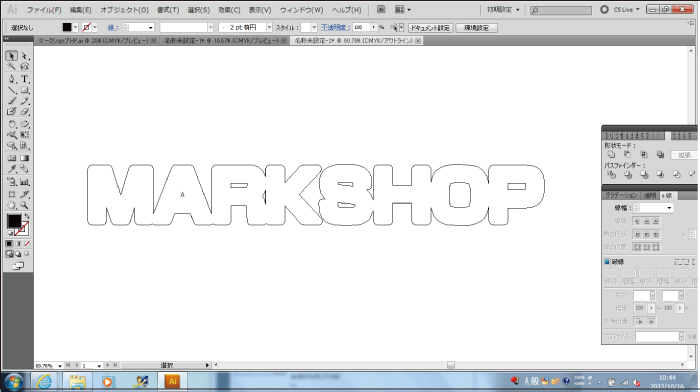The image size is (700, 392).
Task: Expand the 2 pt brush definition dropdown
Action: (x=269, y=28)
